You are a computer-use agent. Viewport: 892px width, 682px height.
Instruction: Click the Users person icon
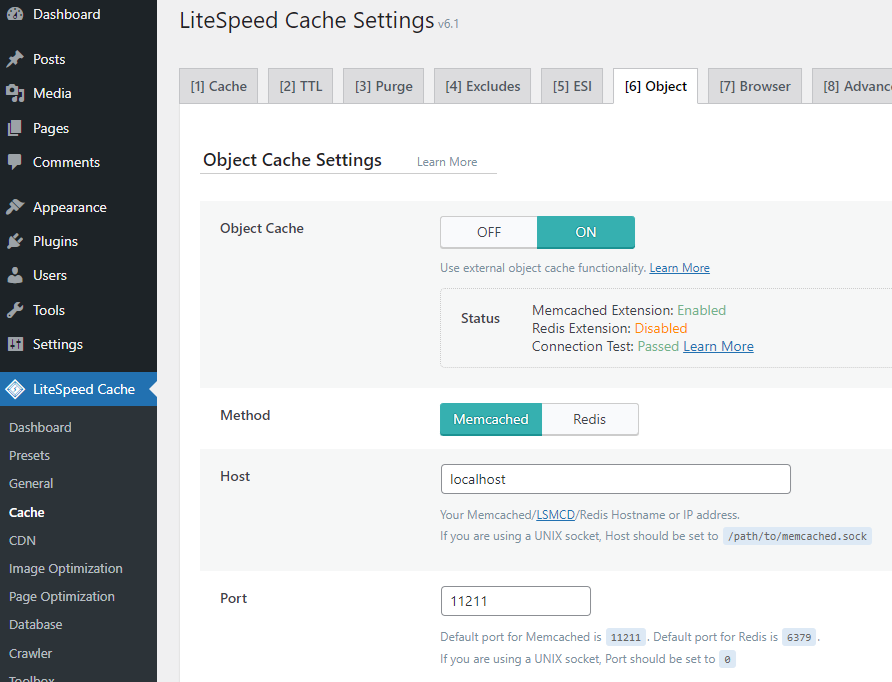(x=15, y=275)
